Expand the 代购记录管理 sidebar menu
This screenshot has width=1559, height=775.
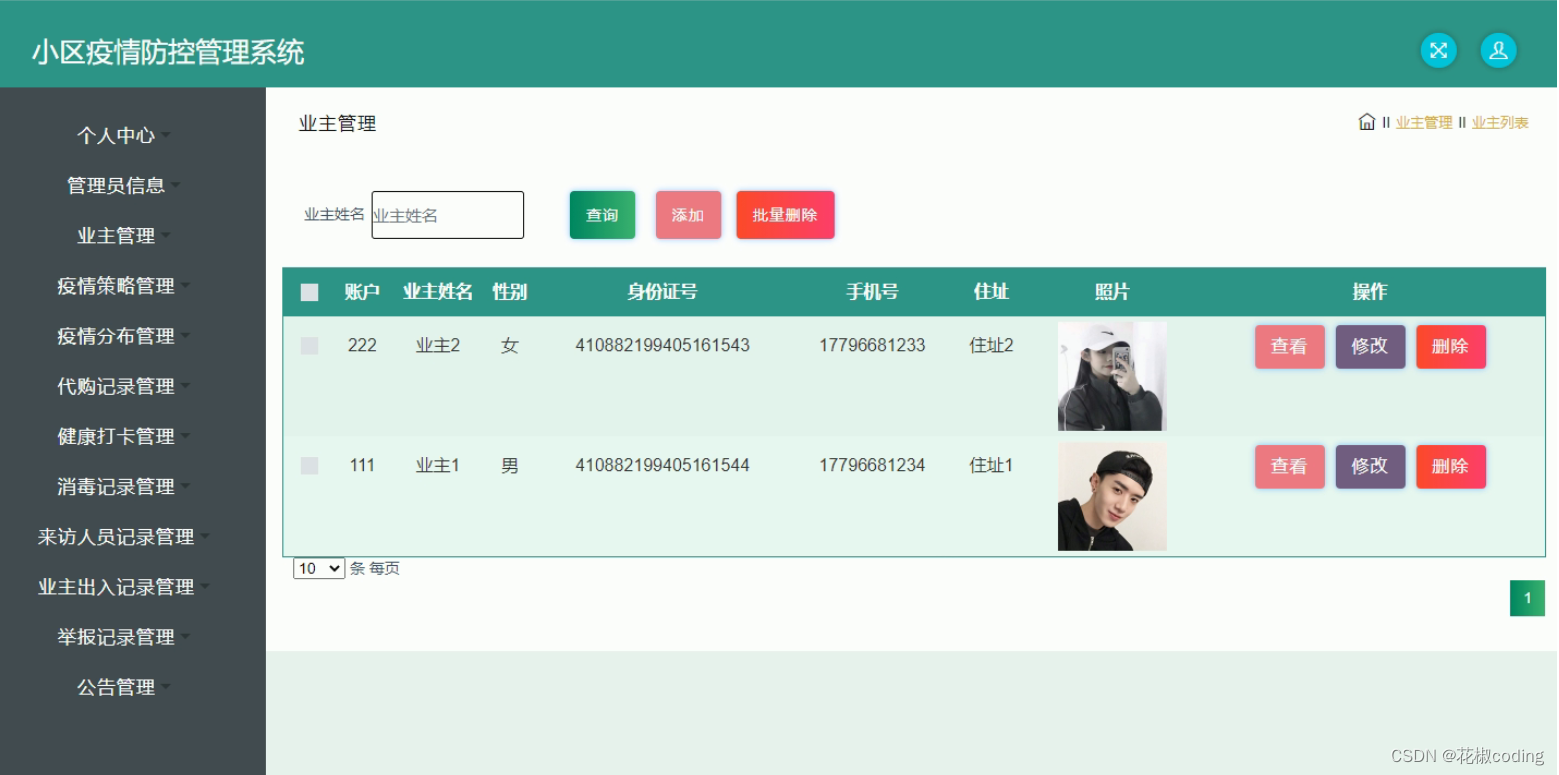coord(123,386)
